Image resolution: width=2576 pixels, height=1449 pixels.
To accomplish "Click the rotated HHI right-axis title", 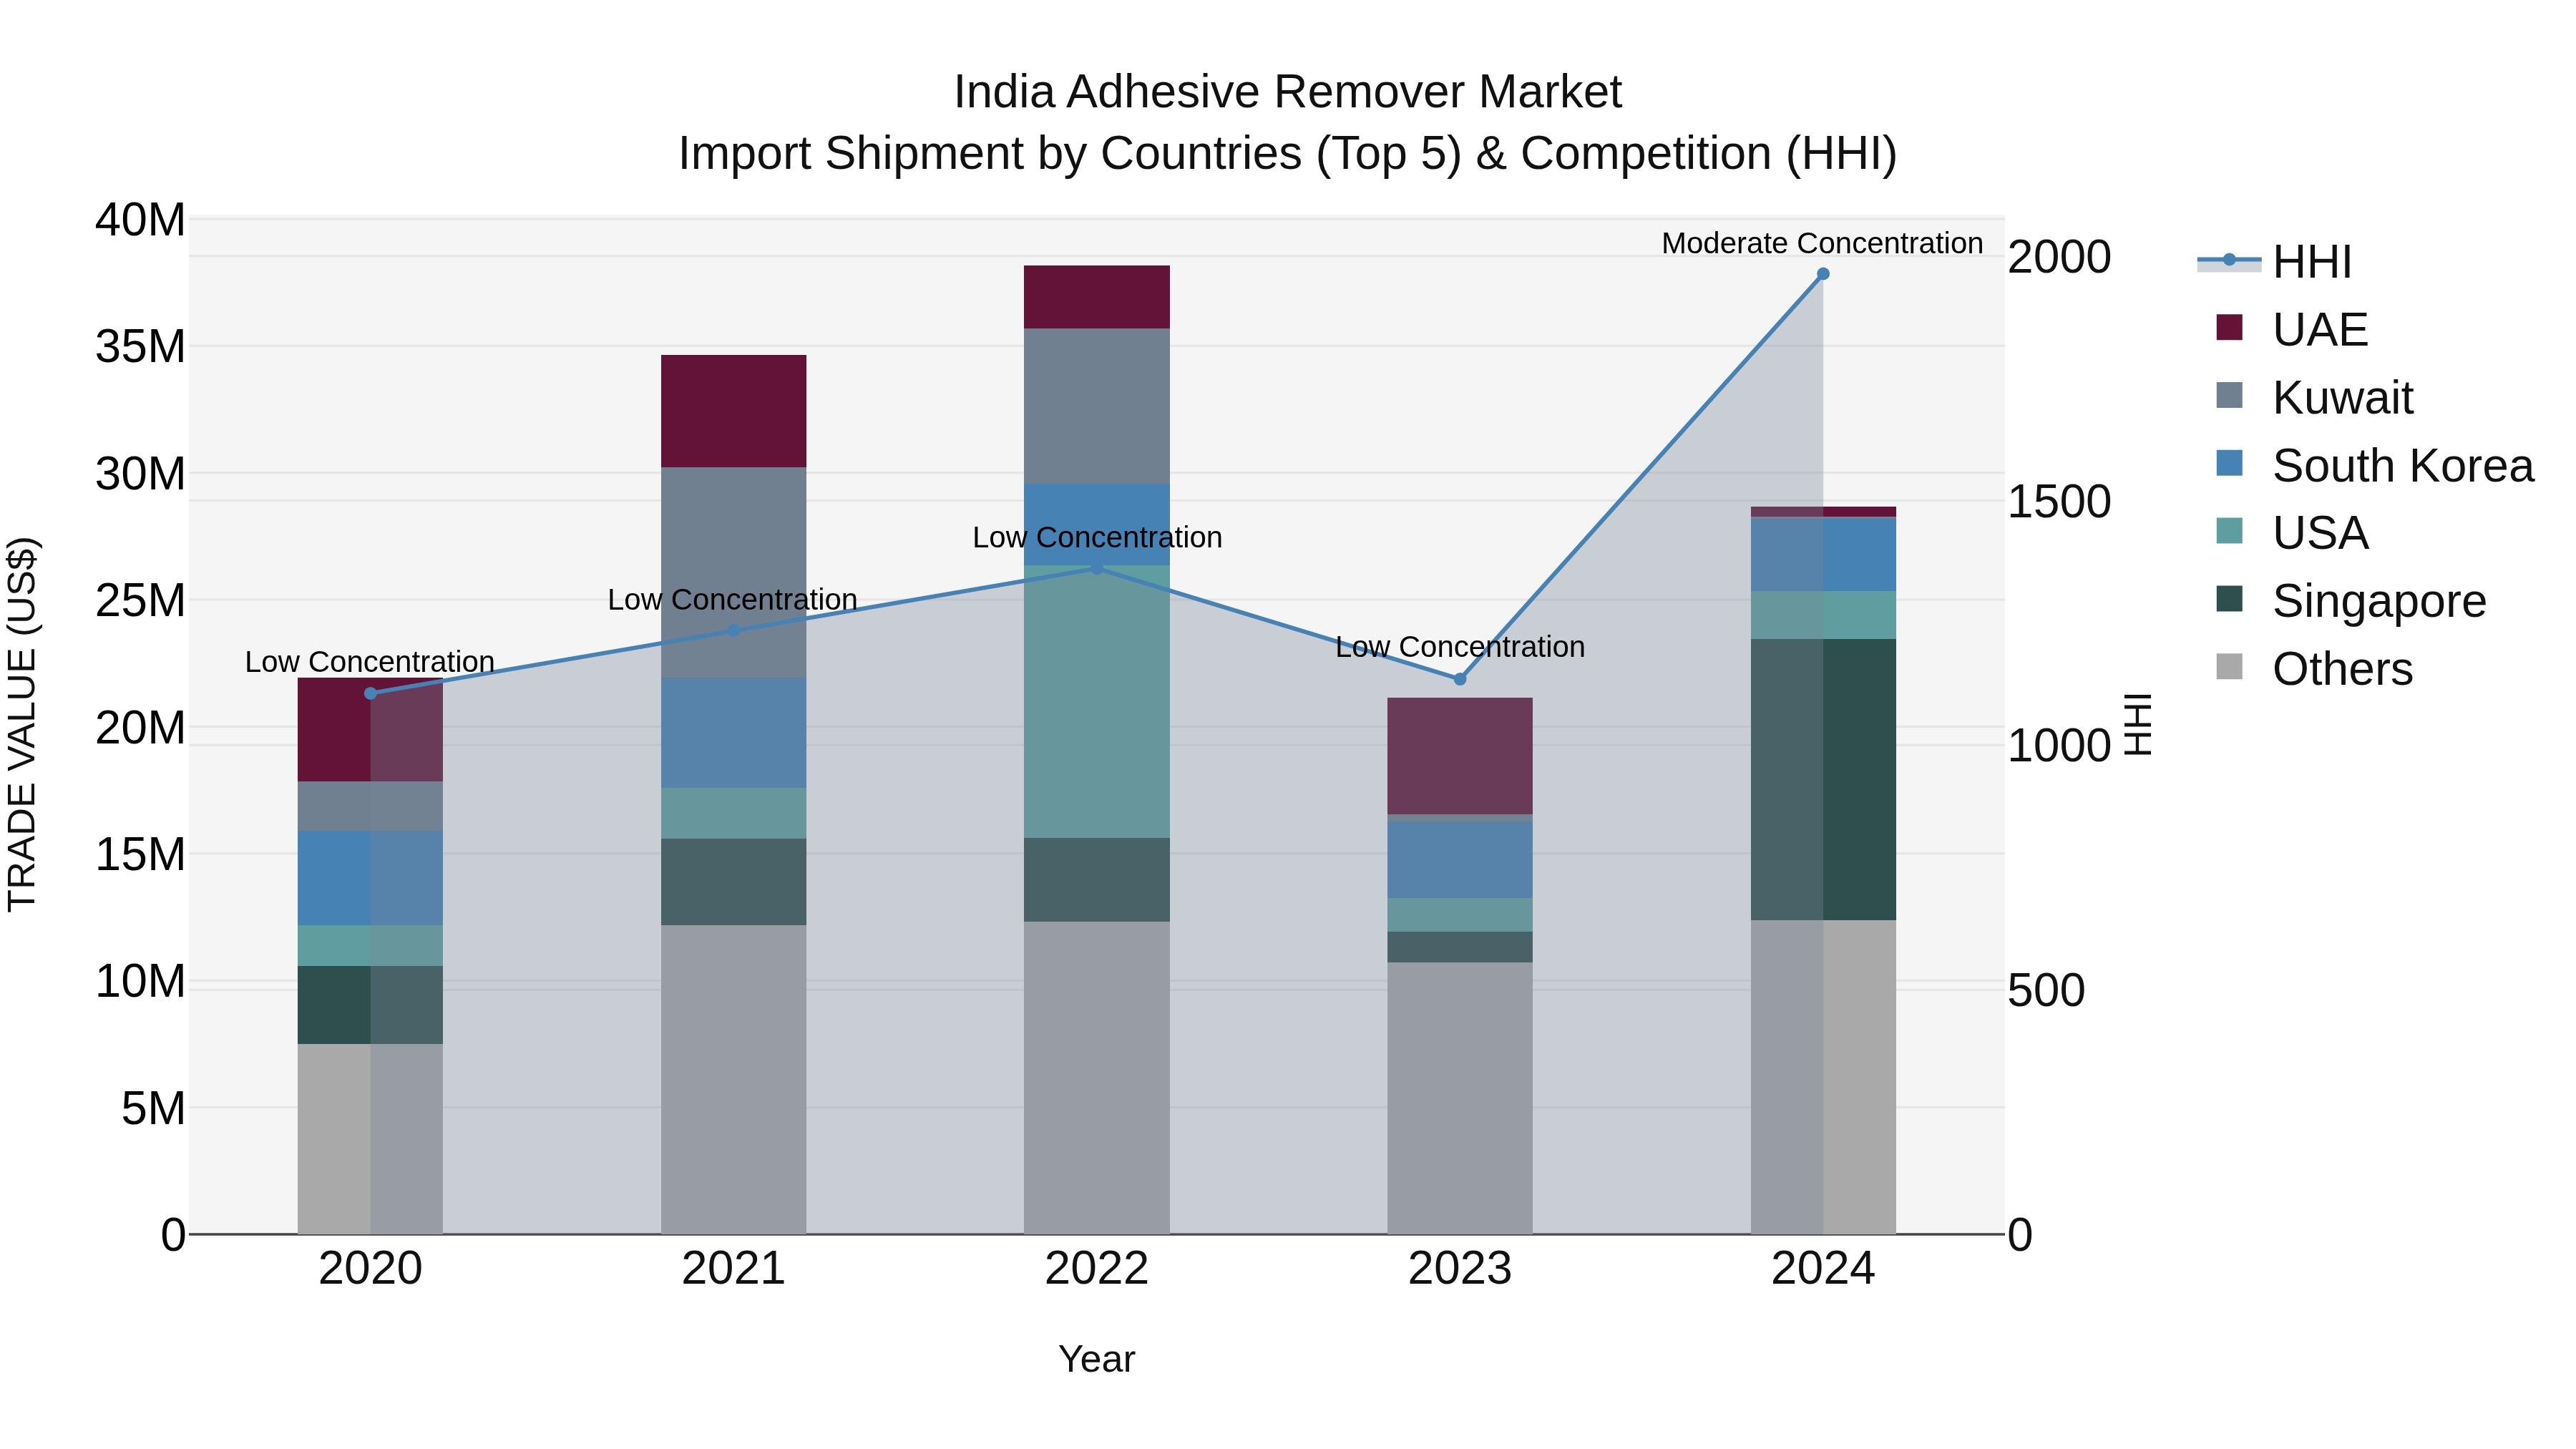I will click(x=2137, y=724).
